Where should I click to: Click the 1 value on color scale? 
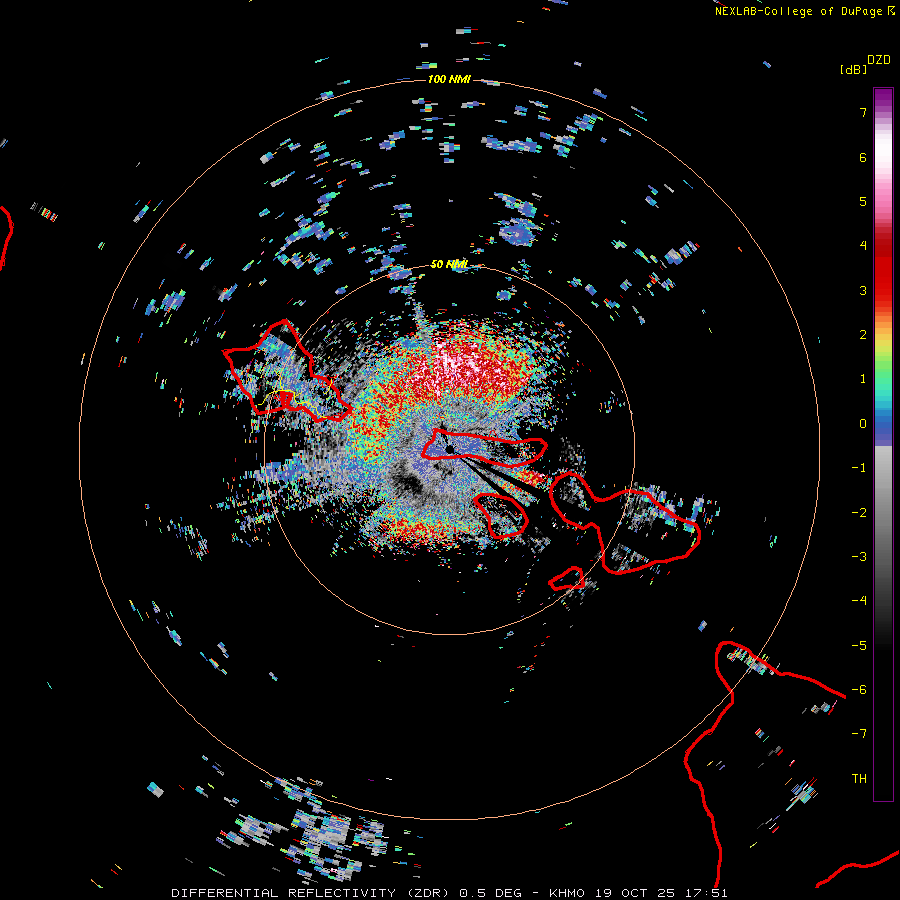(863, 379)
